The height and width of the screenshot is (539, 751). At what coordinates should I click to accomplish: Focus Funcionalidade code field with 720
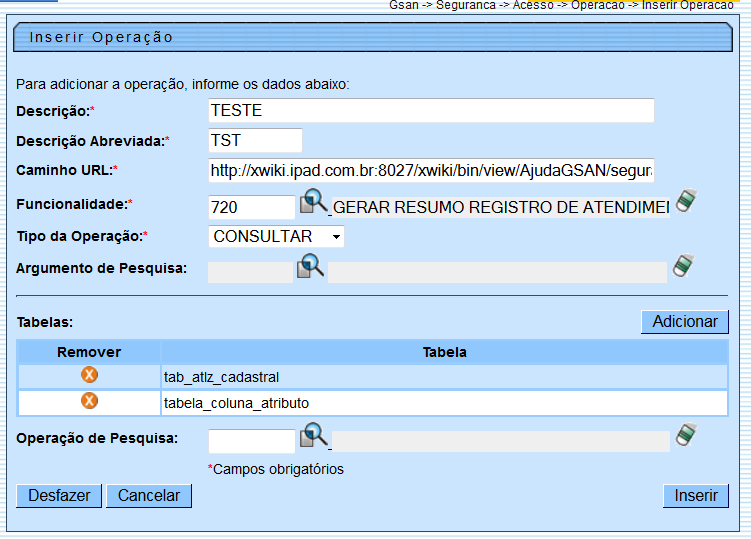[x=251, y=207]
